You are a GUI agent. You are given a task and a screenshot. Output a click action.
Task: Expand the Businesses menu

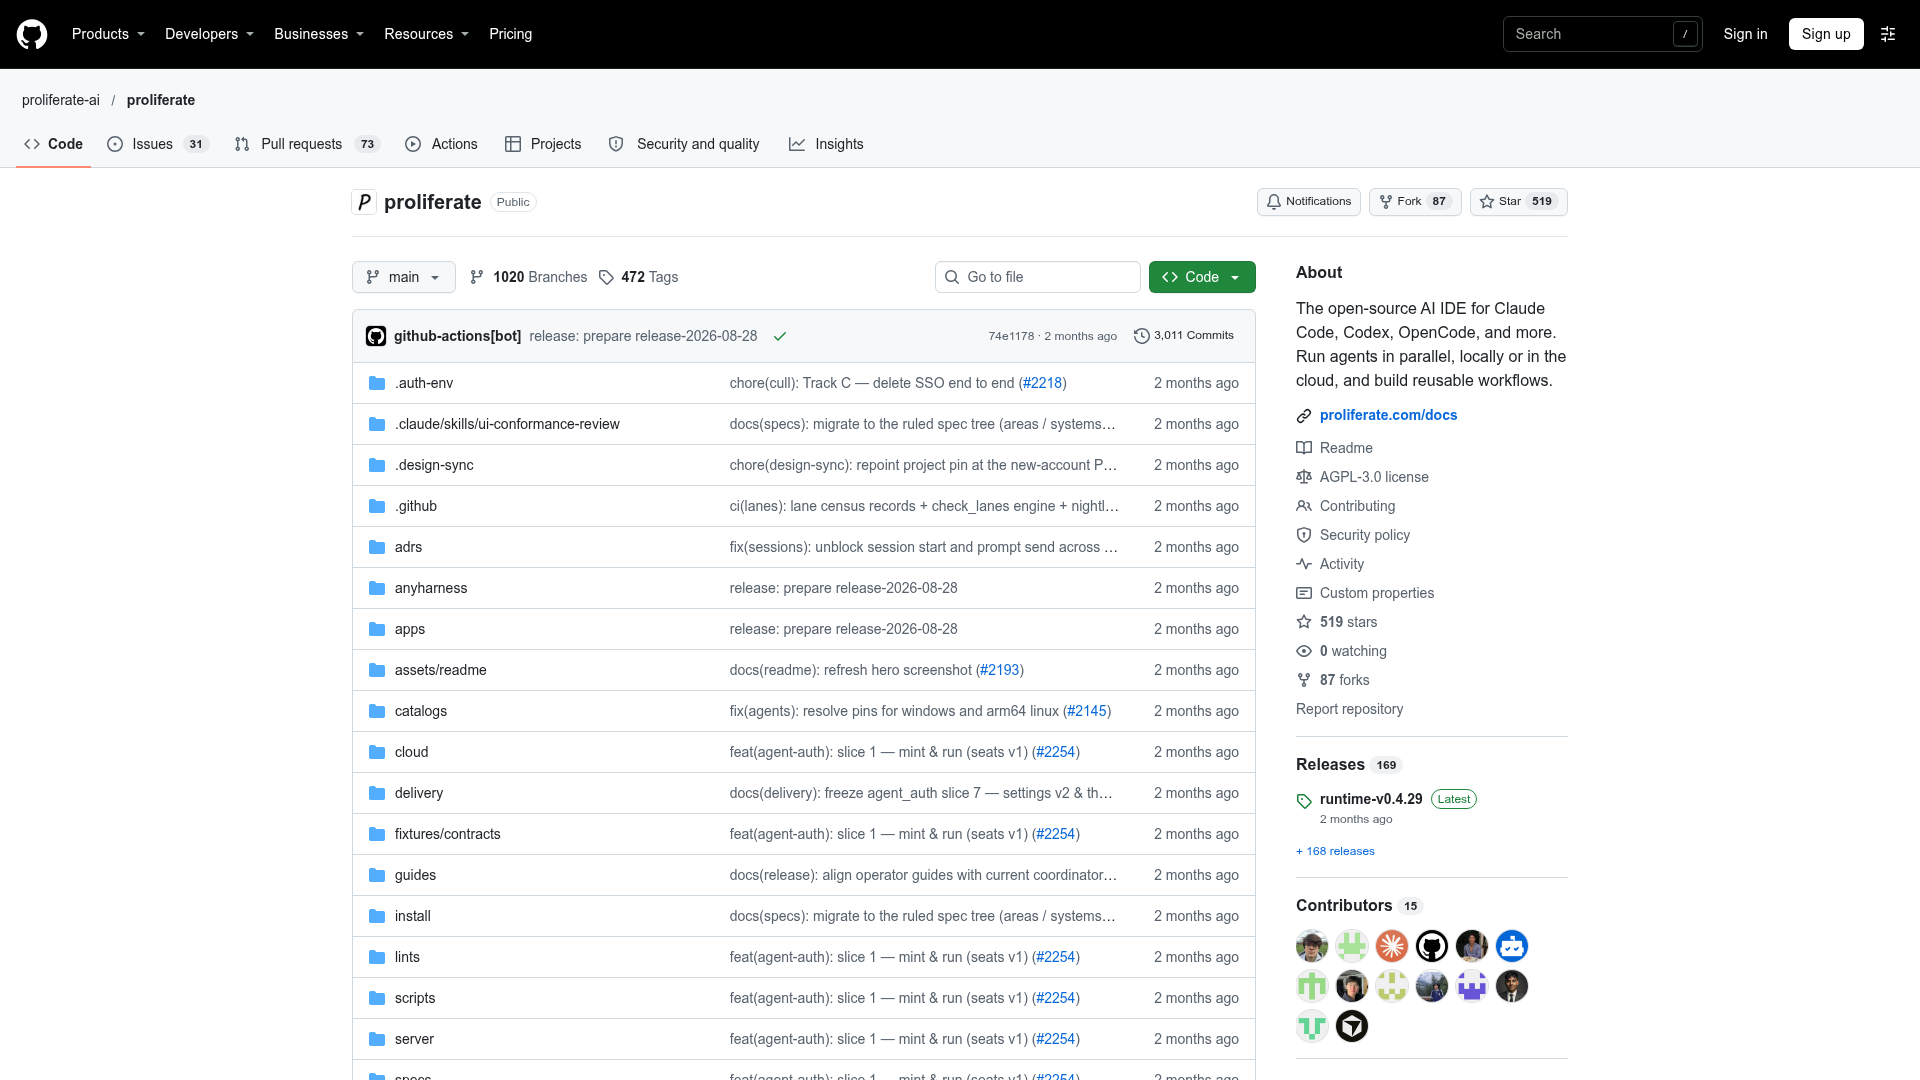319,34
